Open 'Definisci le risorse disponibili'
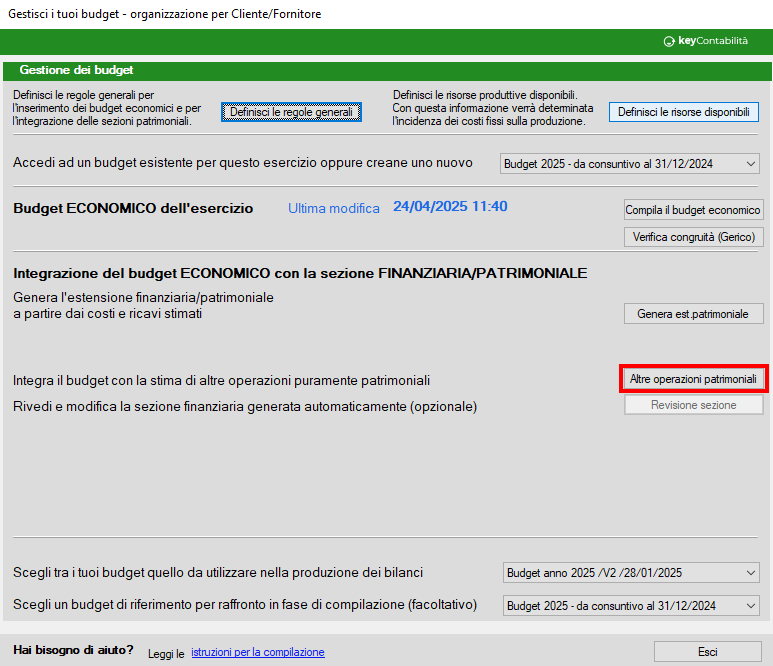 tap(684, 112)
